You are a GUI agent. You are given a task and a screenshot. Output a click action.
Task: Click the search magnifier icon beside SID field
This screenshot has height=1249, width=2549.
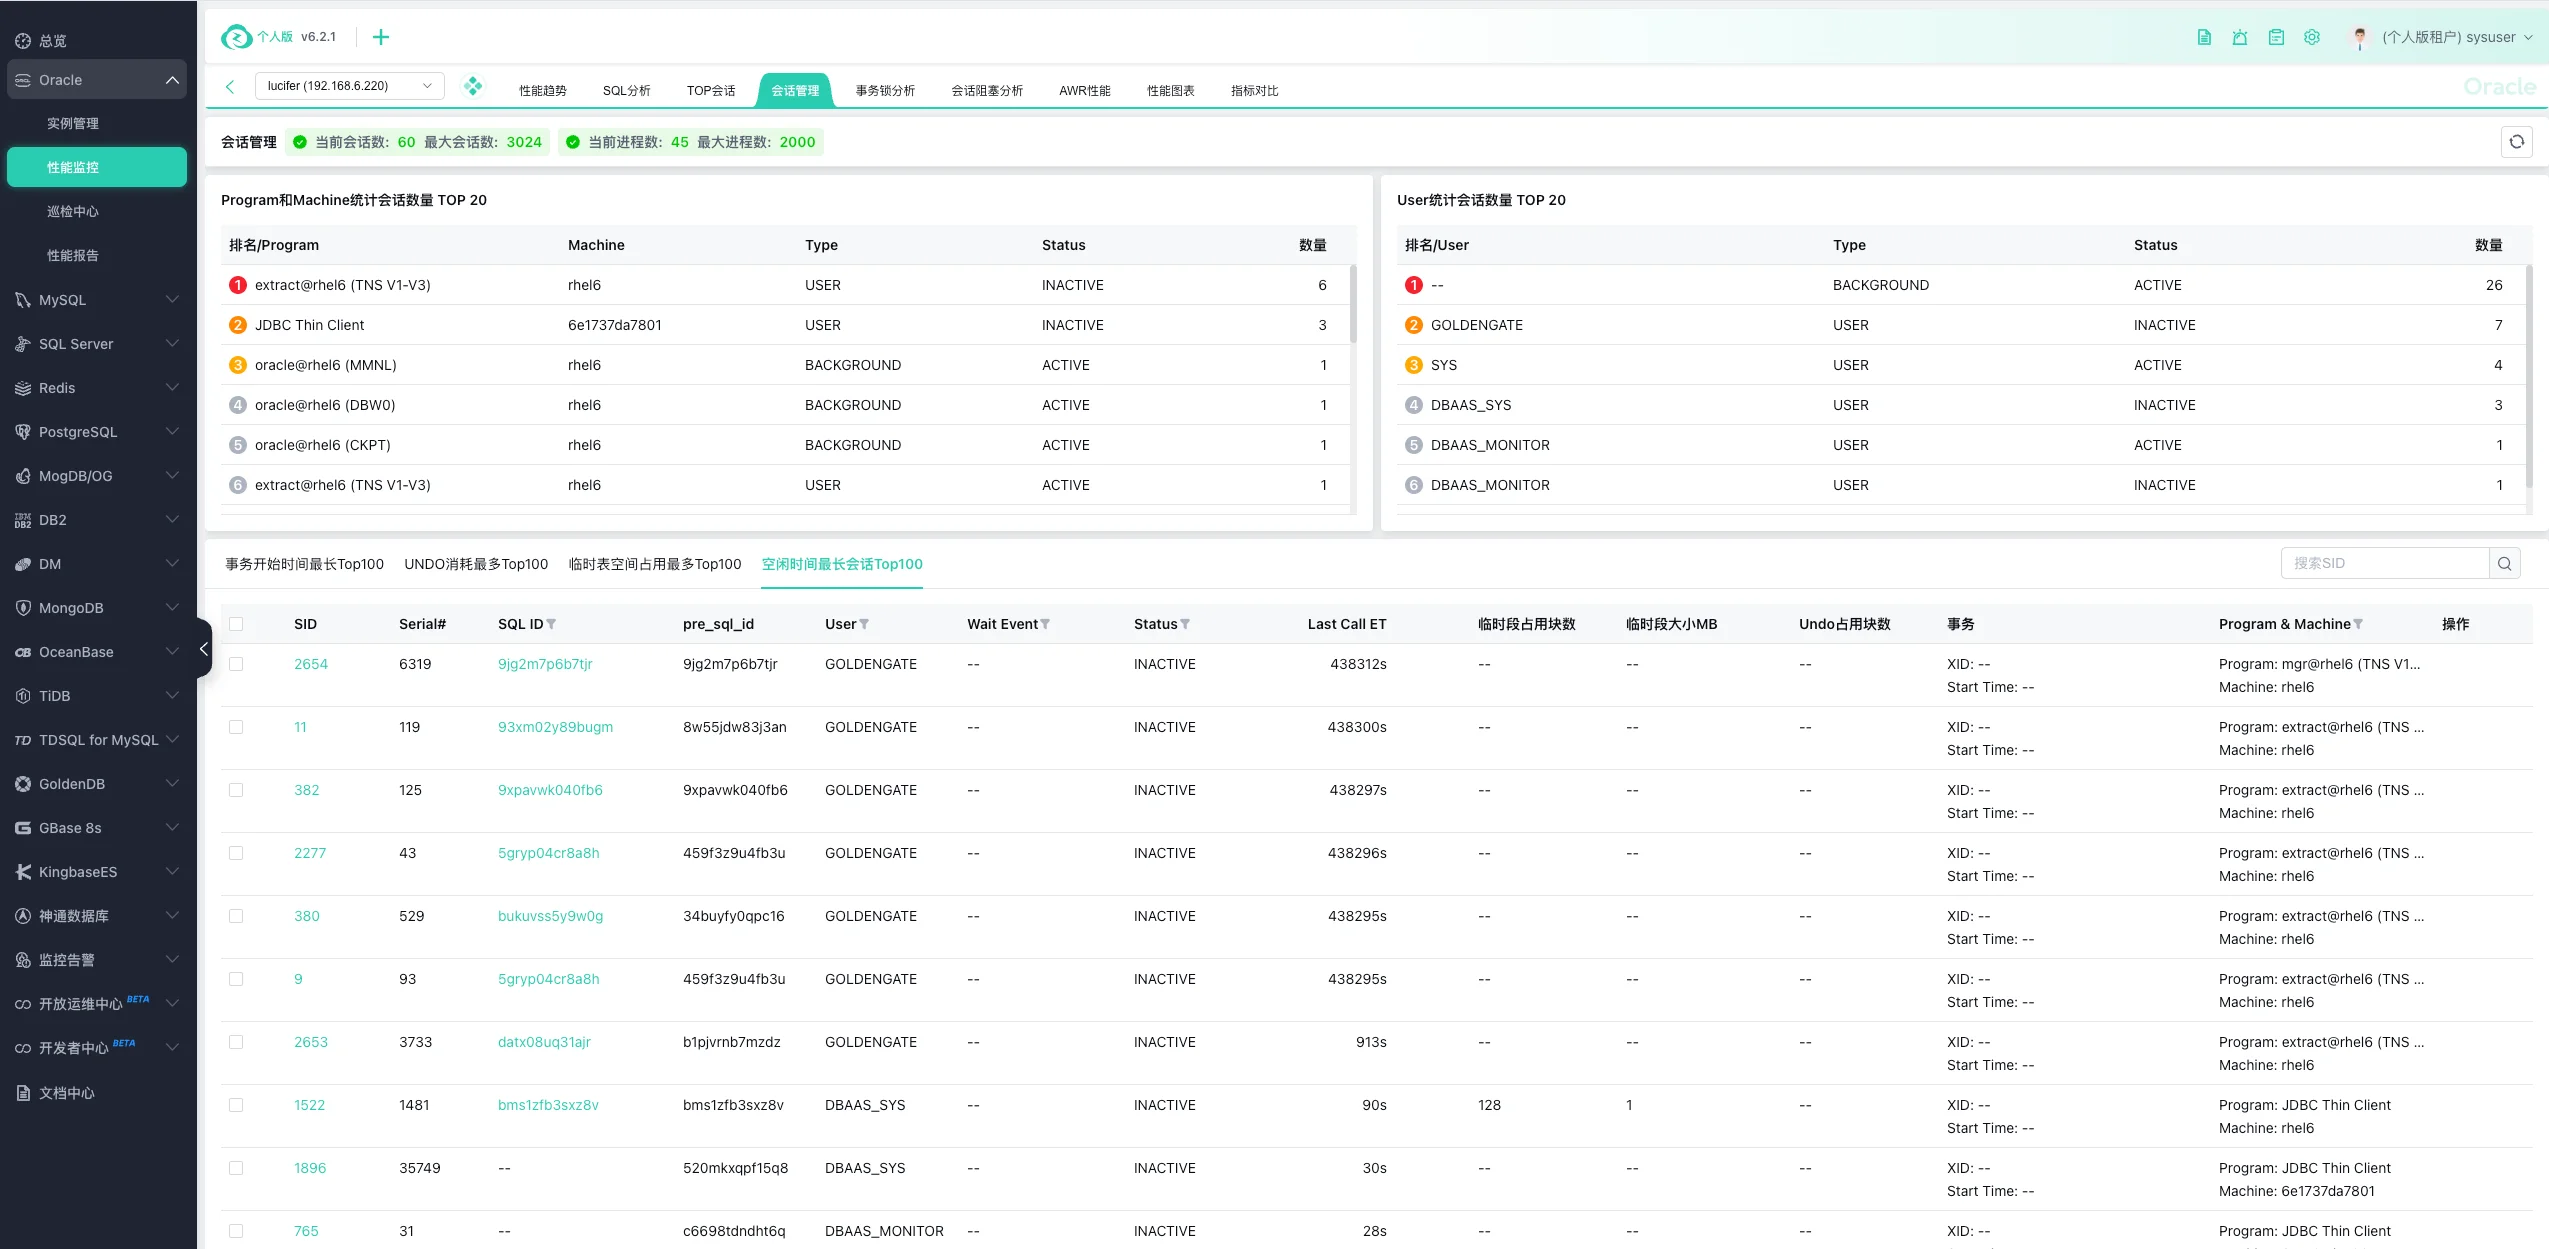[2504, 564]
